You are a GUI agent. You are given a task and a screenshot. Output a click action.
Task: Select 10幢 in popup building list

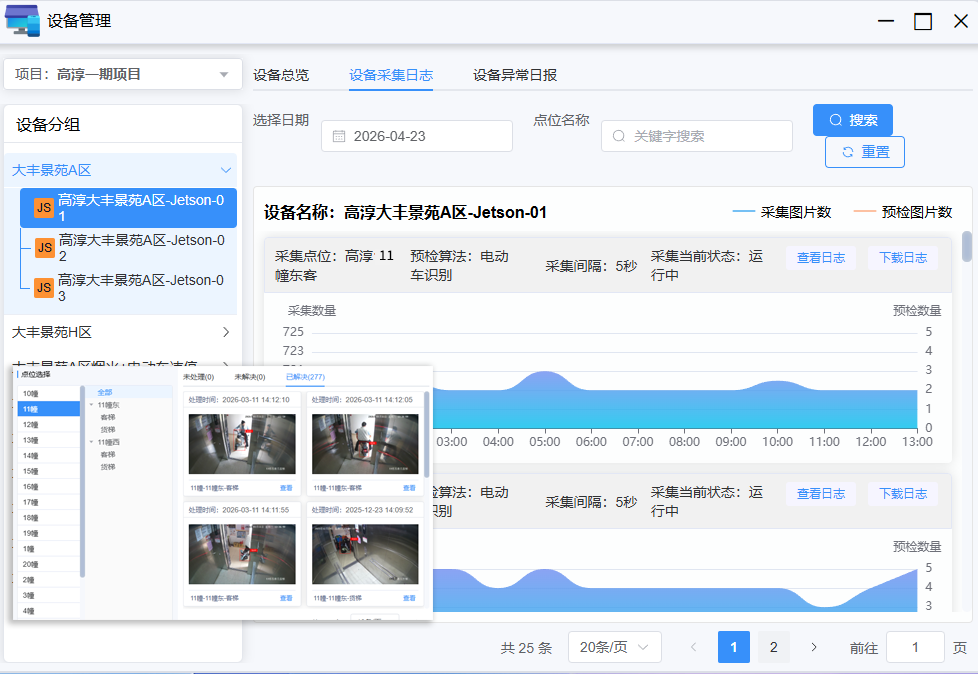pos(49,393)
